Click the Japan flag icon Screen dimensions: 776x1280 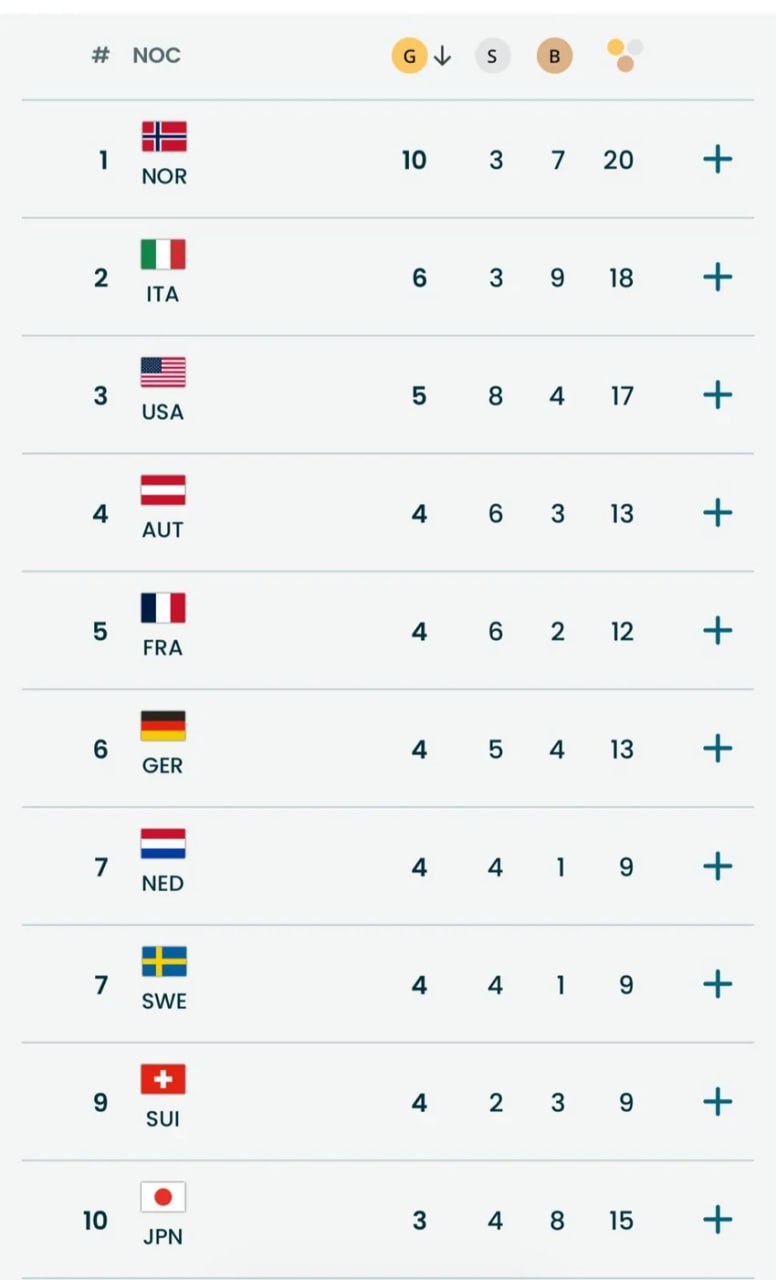point(163,1197)
